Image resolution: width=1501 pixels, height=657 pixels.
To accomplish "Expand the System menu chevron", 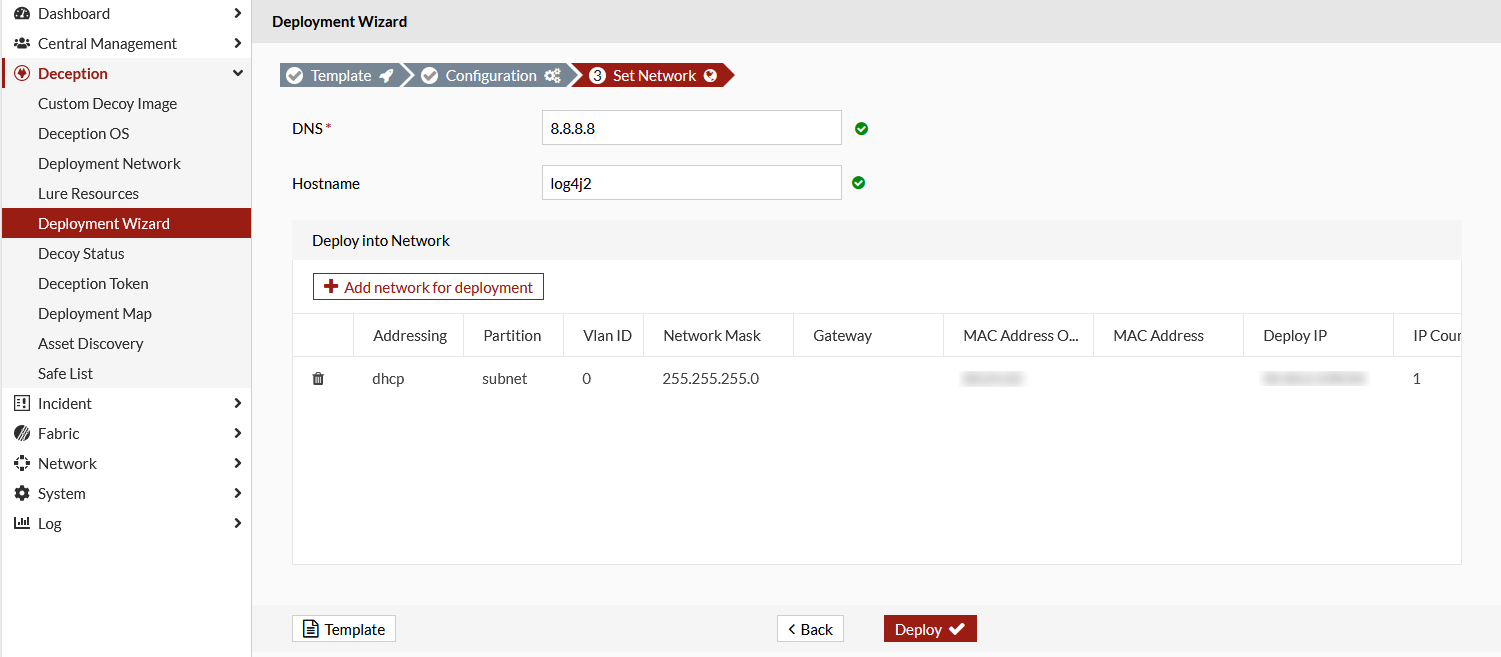I will [237, 494].
